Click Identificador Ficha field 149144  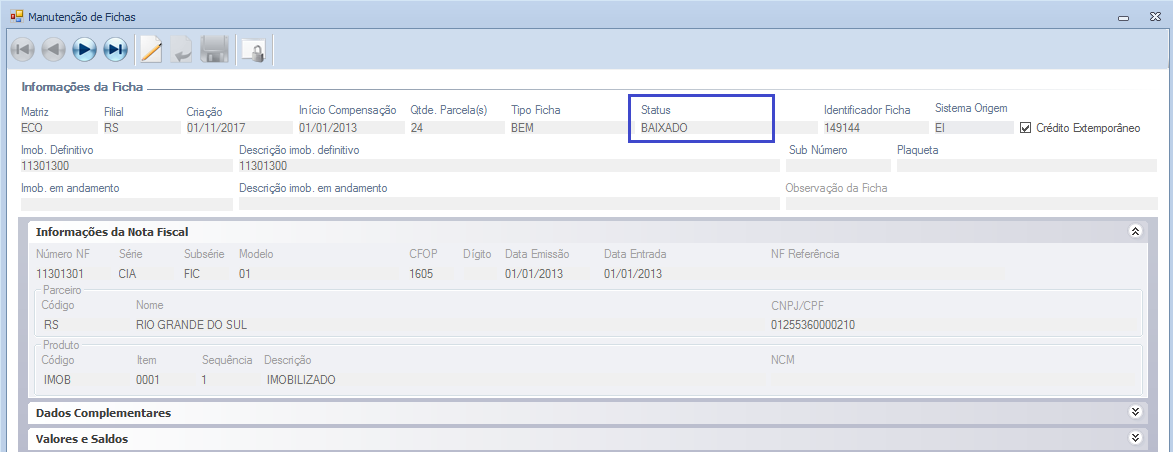click(875, 127)
